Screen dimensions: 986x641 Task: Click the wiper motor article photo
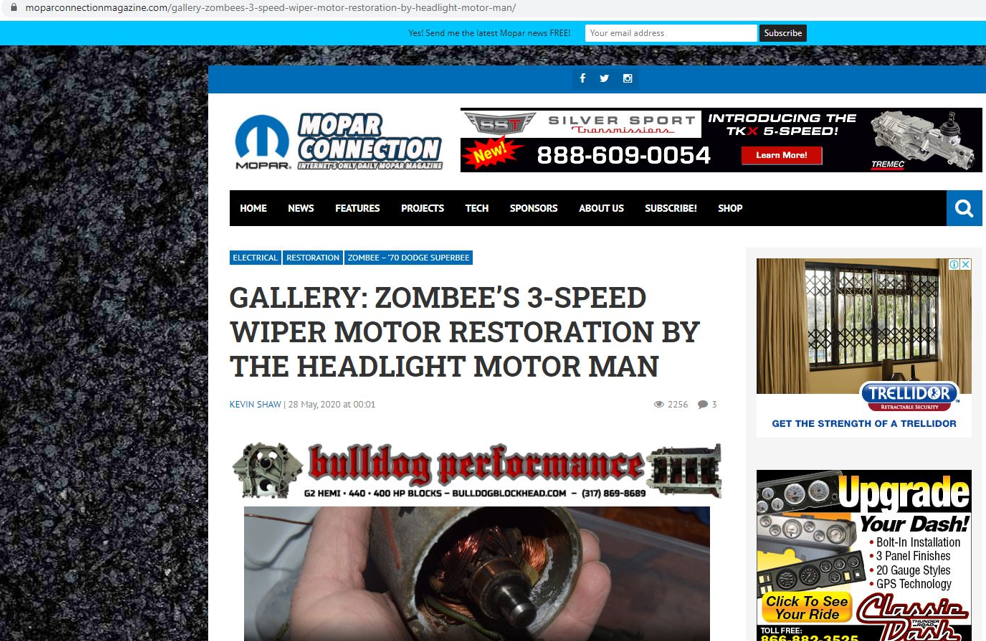(477, 574)
